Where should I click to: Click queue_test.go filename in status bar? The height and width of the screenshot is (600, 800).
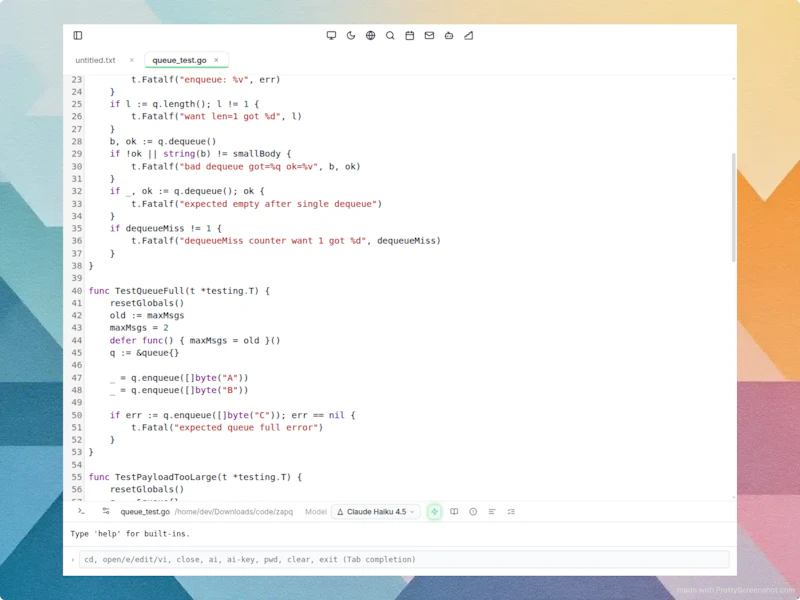145,512
